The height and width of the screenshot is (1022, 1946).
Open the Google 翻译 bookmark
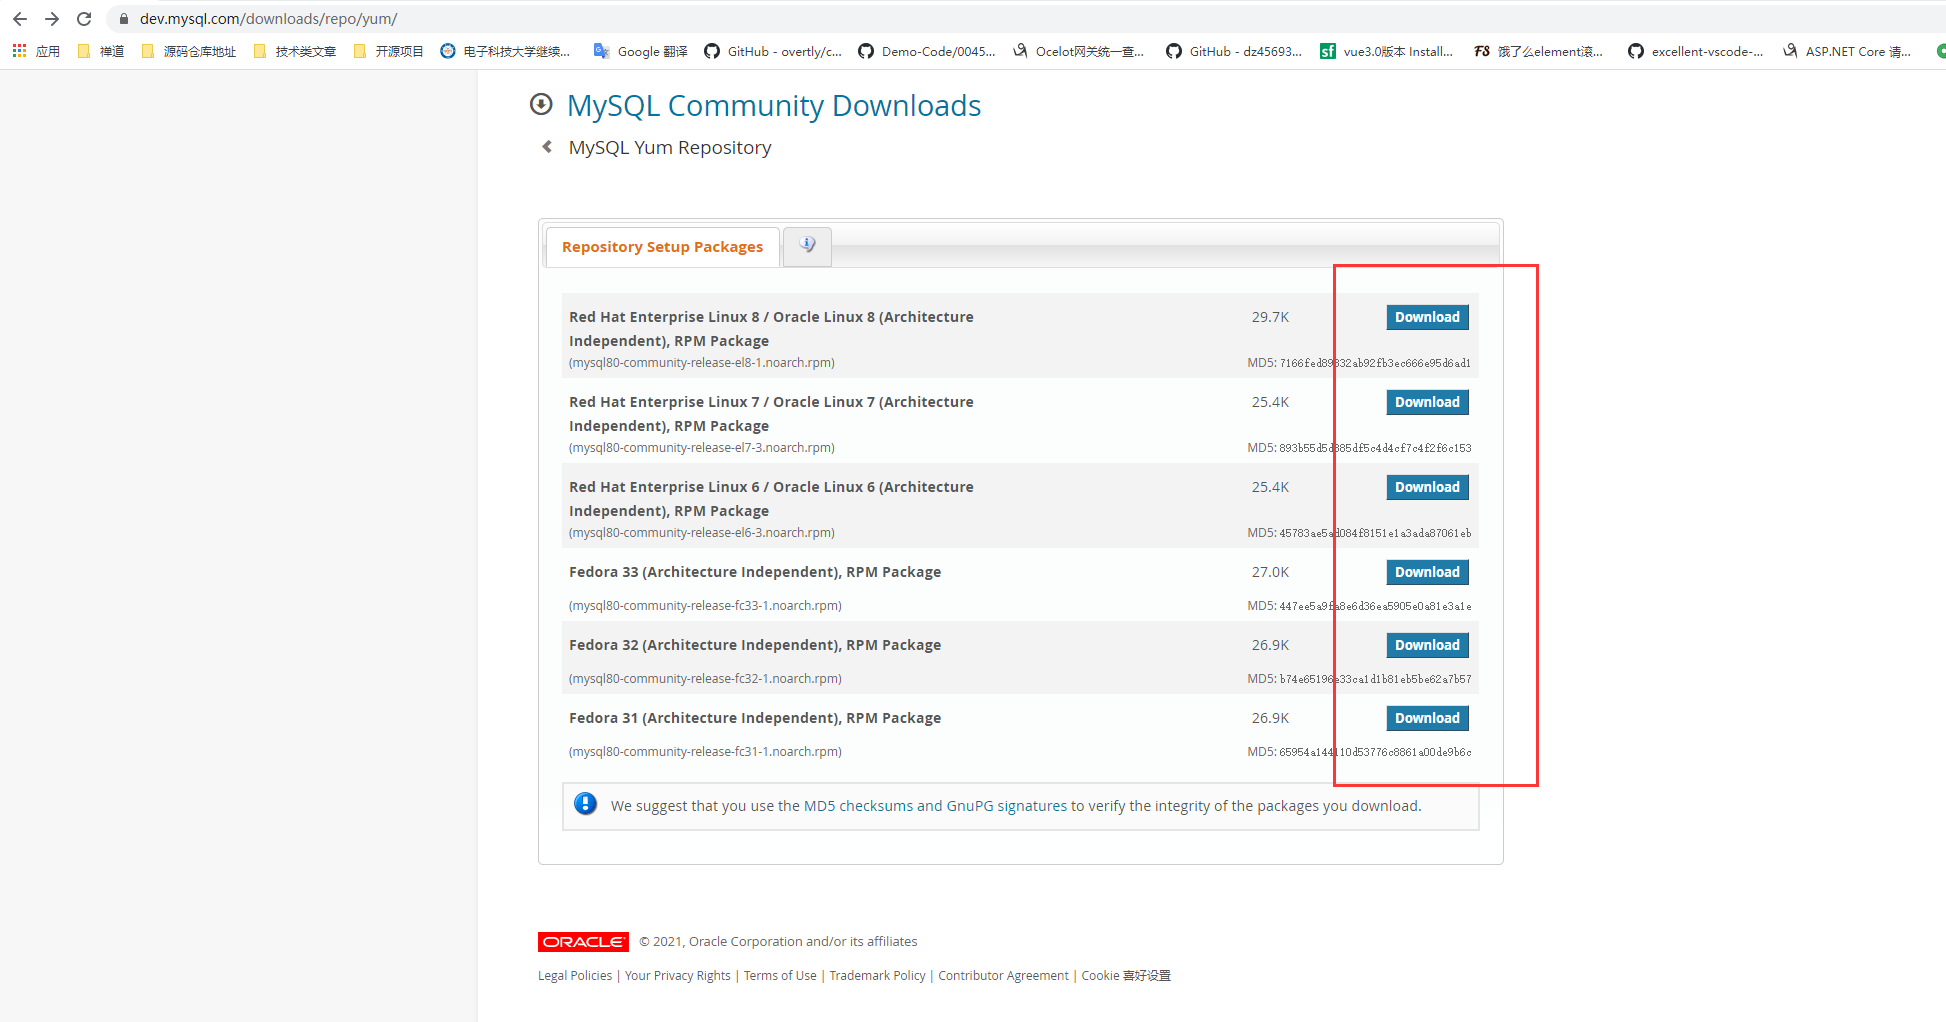point(641,51)
